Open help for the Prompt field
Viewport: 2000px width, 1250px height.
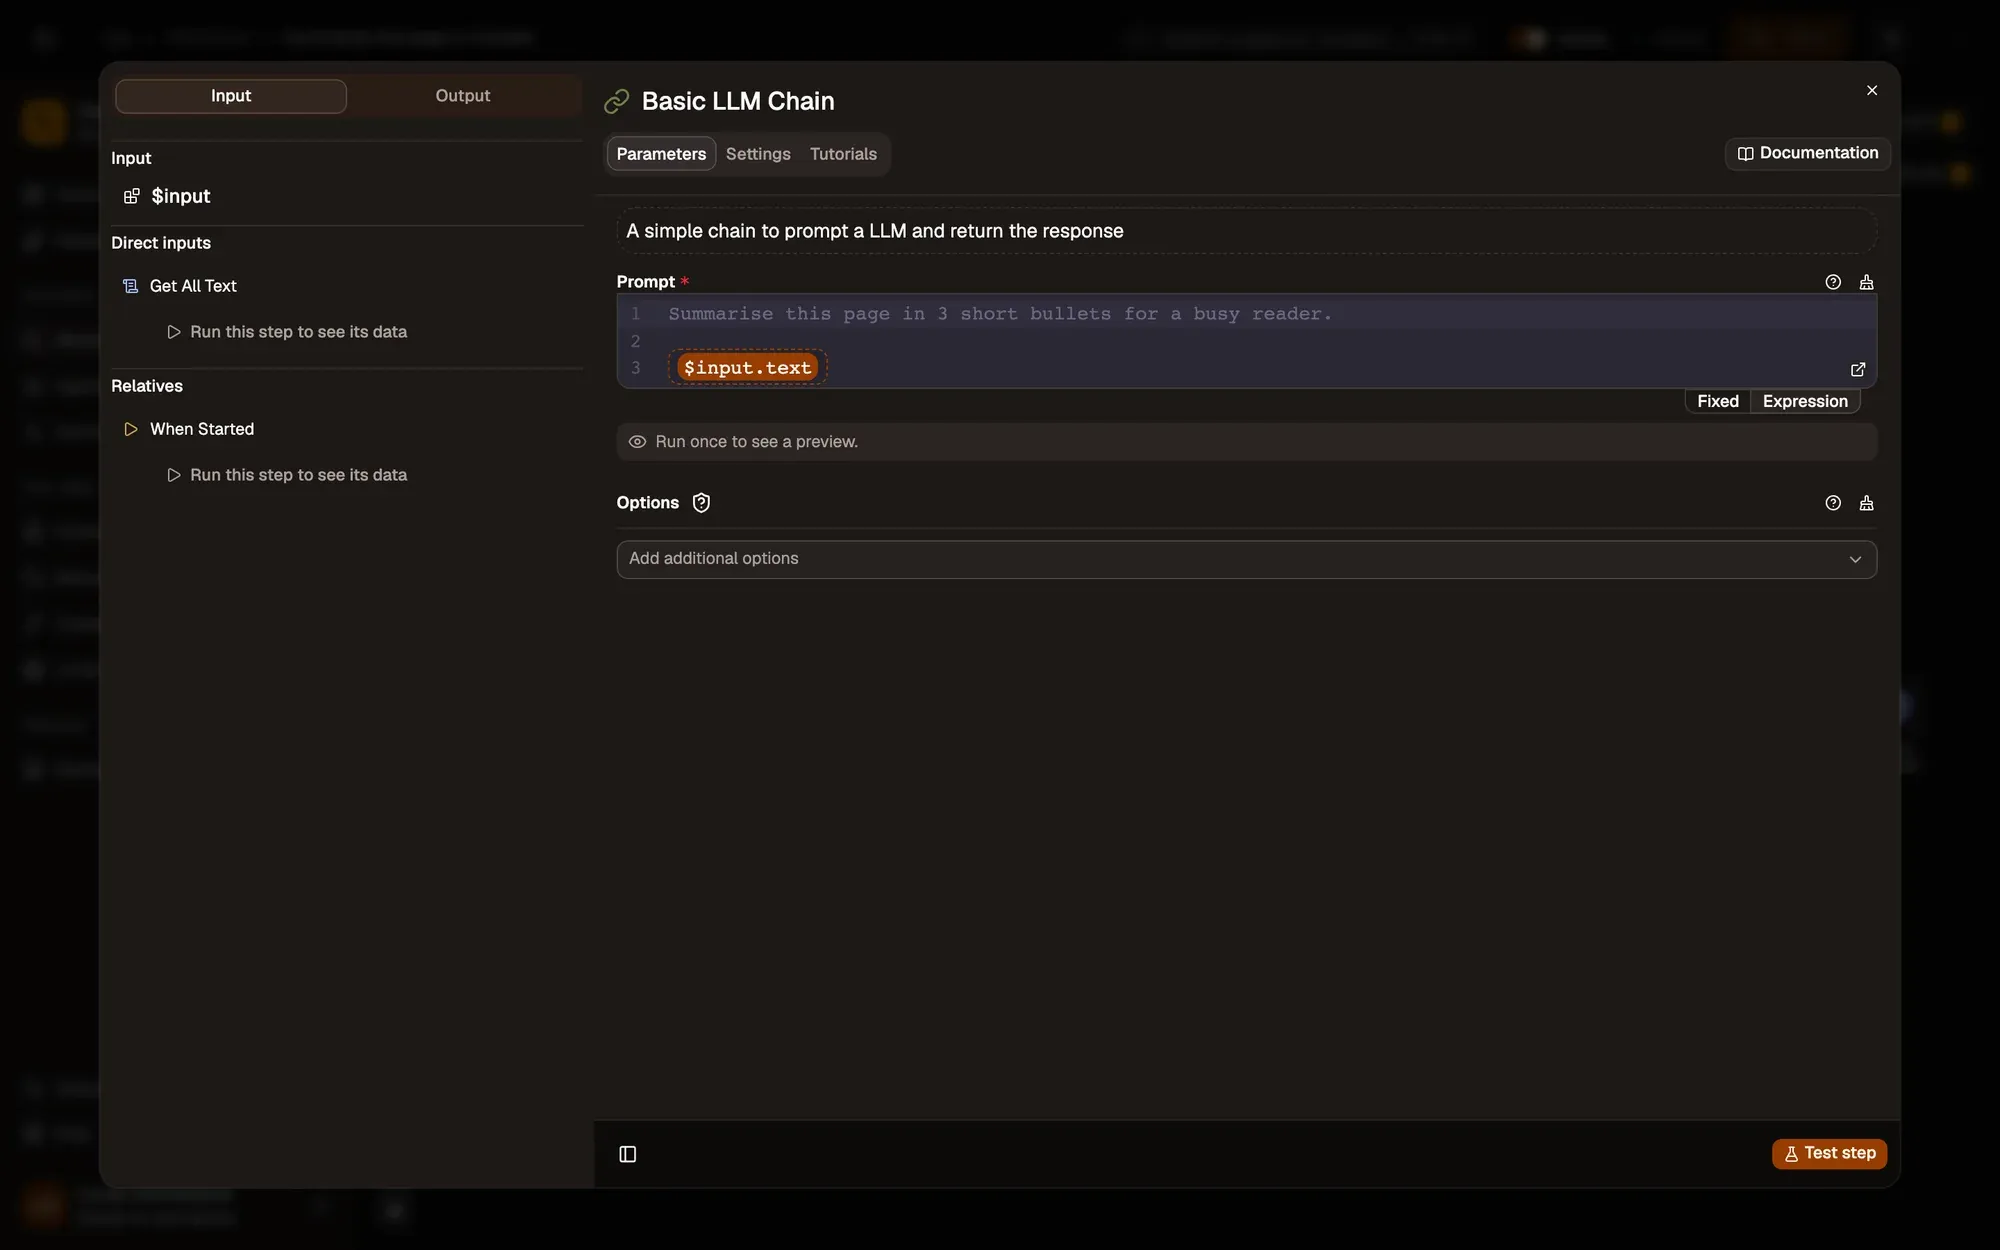[x=1833, y=282]
